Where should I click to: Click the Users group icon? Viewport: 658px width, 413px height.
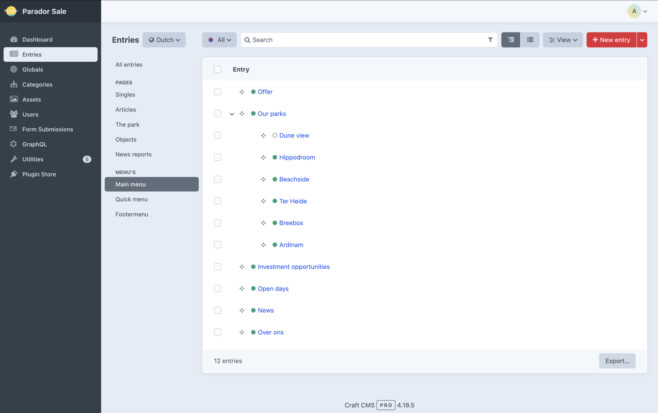point(14,114)
